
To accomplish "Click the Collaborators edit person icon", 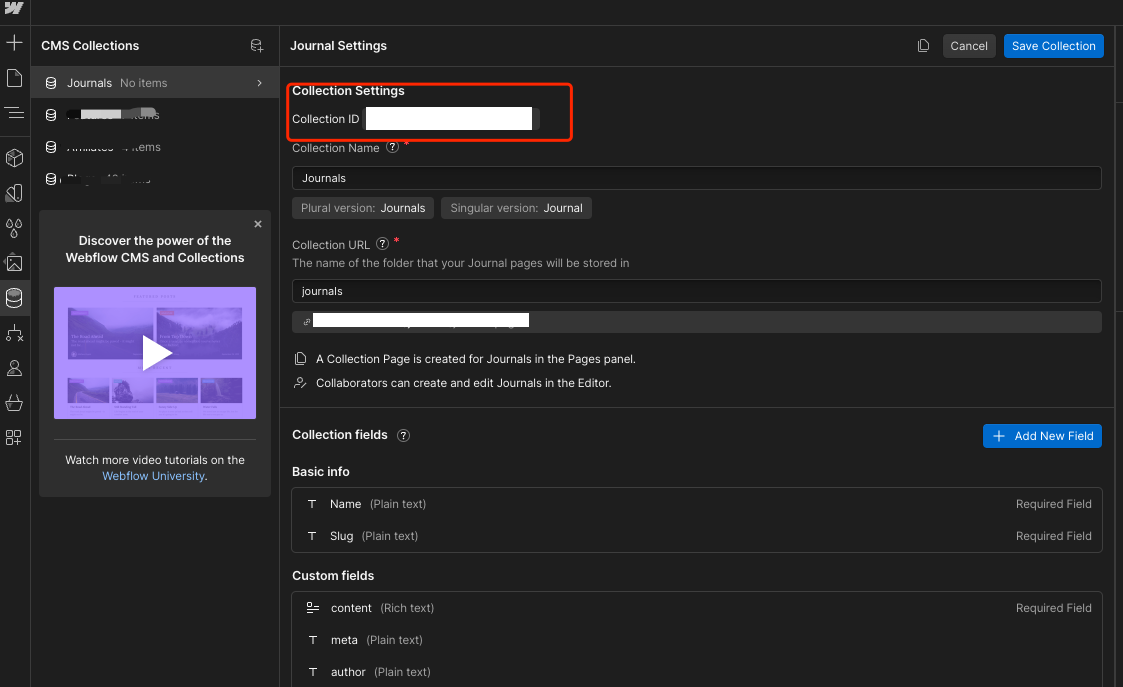I will click(301, 383).
